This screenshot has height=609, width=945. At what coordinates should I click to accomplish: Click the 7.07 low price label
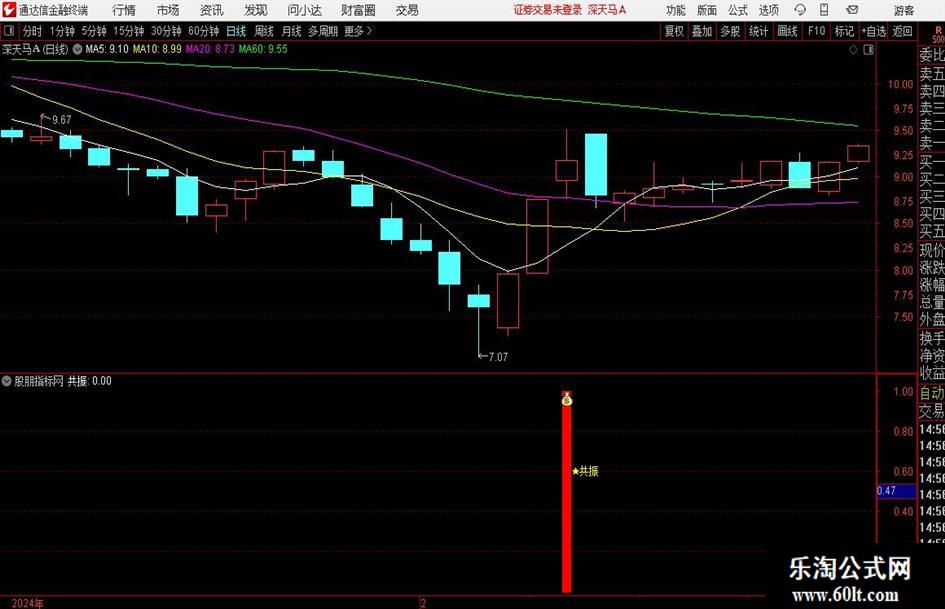pyautogui.click(x=498, y=357)
